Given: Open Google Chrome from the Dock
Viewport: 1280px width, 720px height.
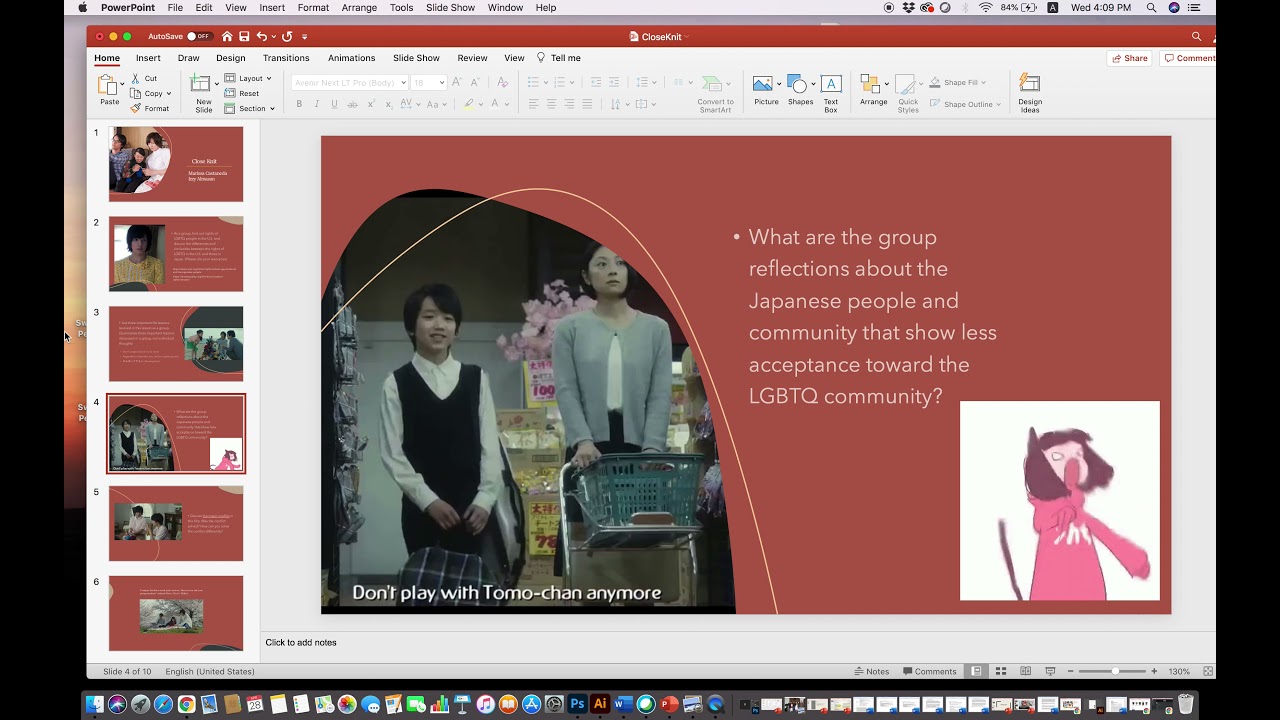Looking at the screenshot, I should 186,704.
